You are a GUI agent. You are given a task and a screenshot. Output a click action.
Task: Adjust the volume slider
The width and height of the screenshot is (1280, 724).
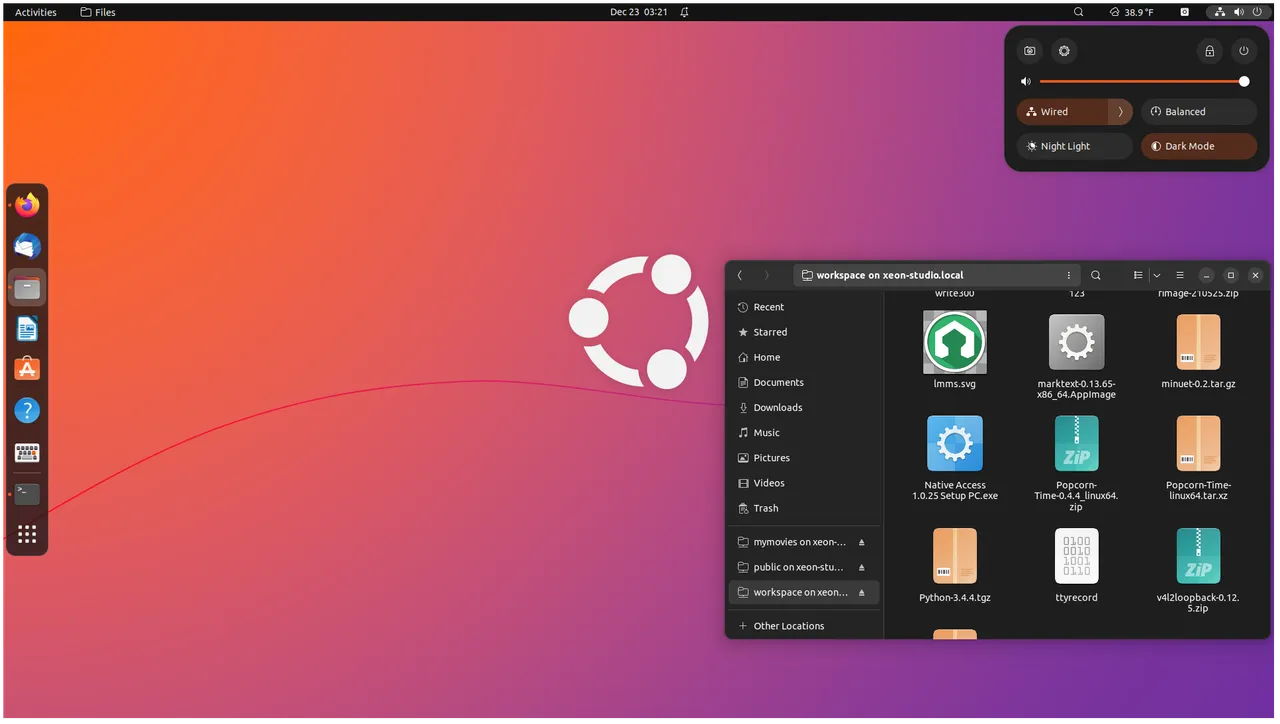(1142, 82)
